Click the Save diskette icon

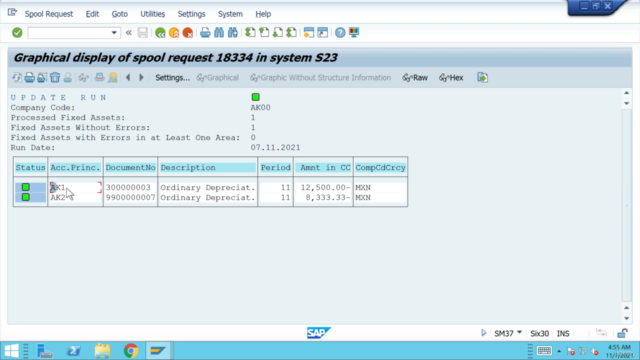(x=142, y=33)
